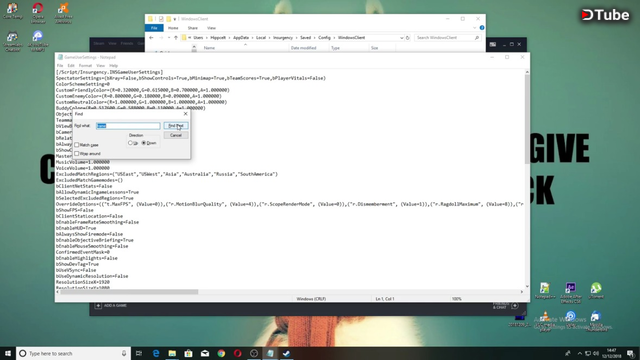Open VLC media player desktop icon
Image resolution: width=640 pixels, height=360 pixels.
[545, 322]
